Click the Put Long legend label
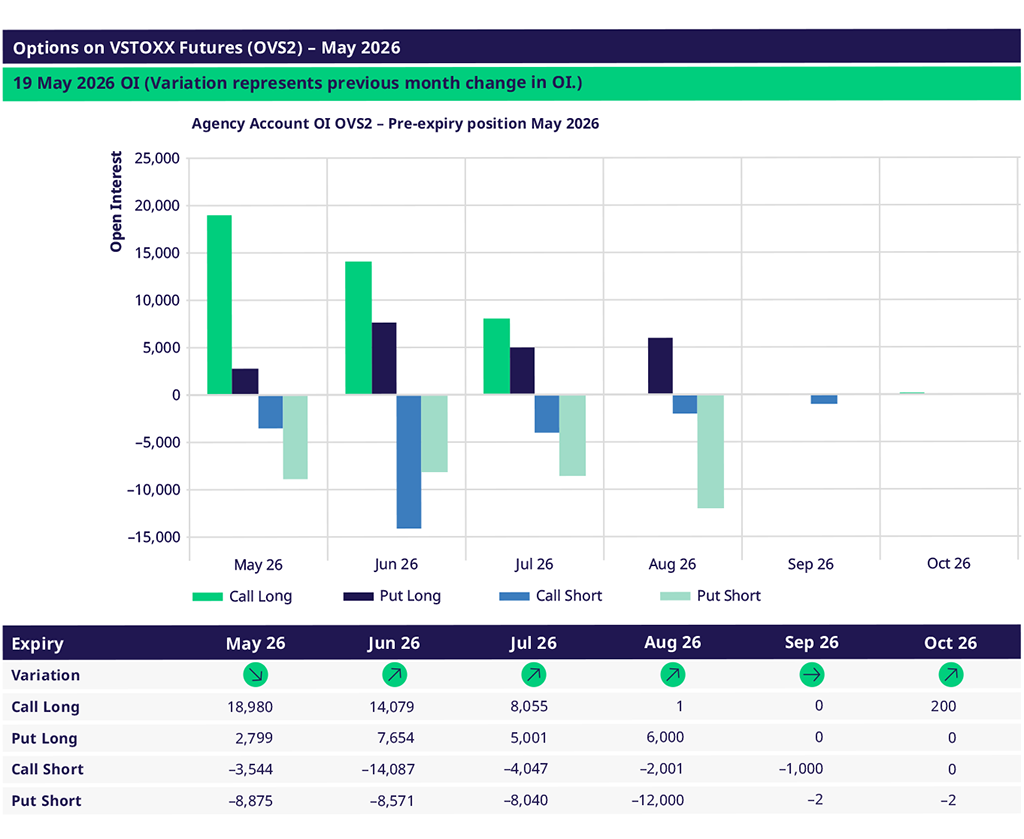The width and height of the screenshot is (1024, 839). pyautogui.click(x=410, y=596)
